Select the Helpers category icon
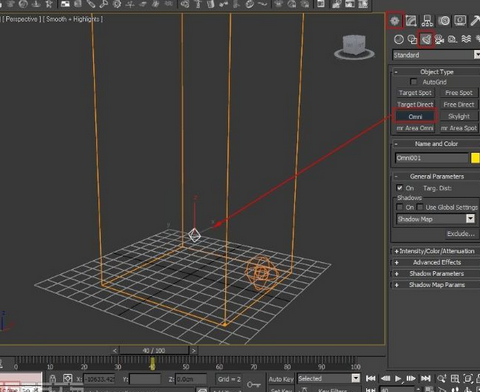The width and height of the screenshot is (480, 392). tap(452, 39)
